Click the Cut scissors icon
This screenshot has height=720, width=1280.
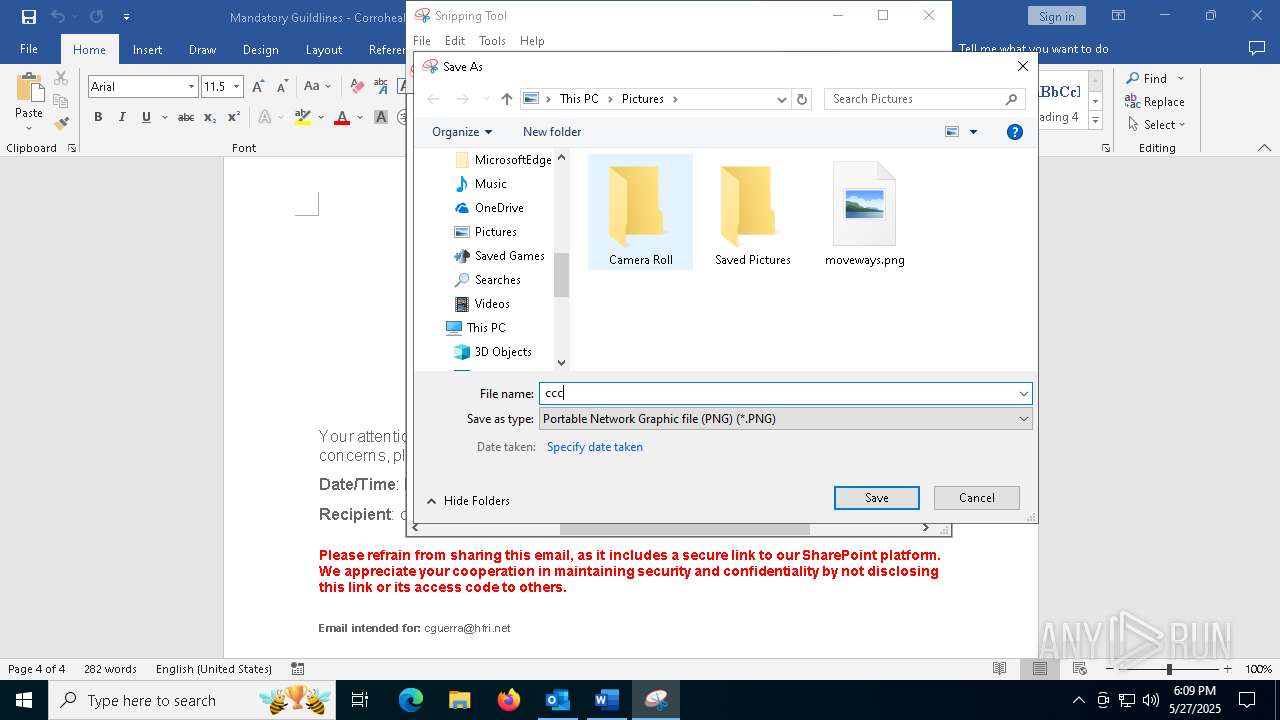[61, 78]
